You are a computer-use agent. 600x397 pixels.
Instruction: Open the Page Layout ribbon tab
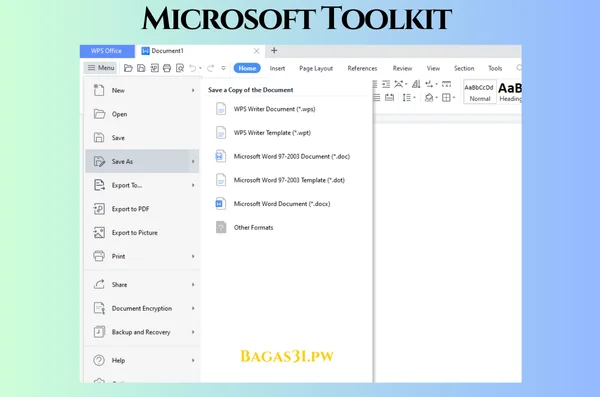click(x=316, y=68)
